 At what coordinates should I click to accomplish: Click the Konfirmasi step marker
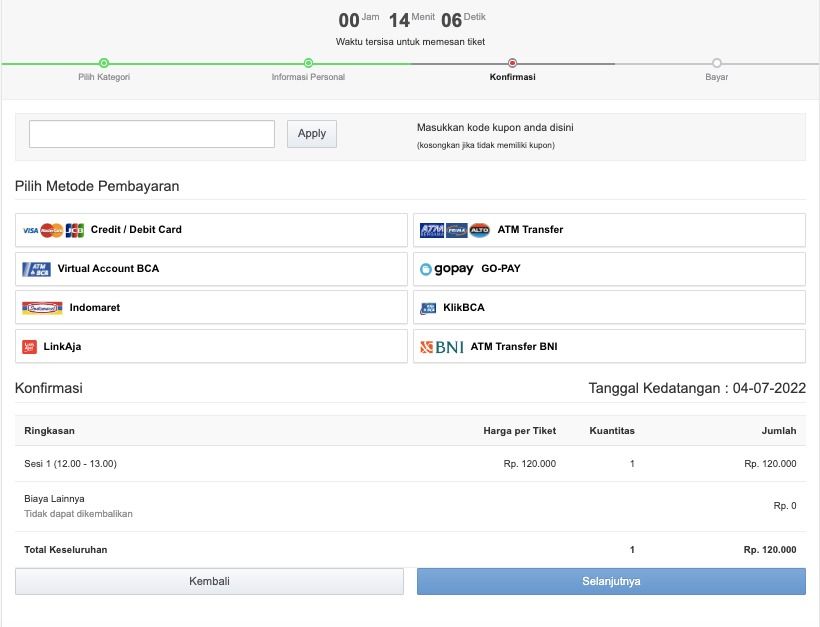click(x=512, y=63)
